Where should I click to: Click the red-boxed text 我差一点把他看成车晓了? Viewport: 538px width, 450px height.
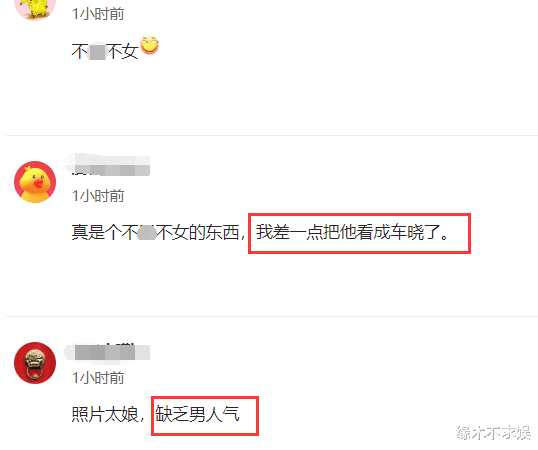[352, 233]
